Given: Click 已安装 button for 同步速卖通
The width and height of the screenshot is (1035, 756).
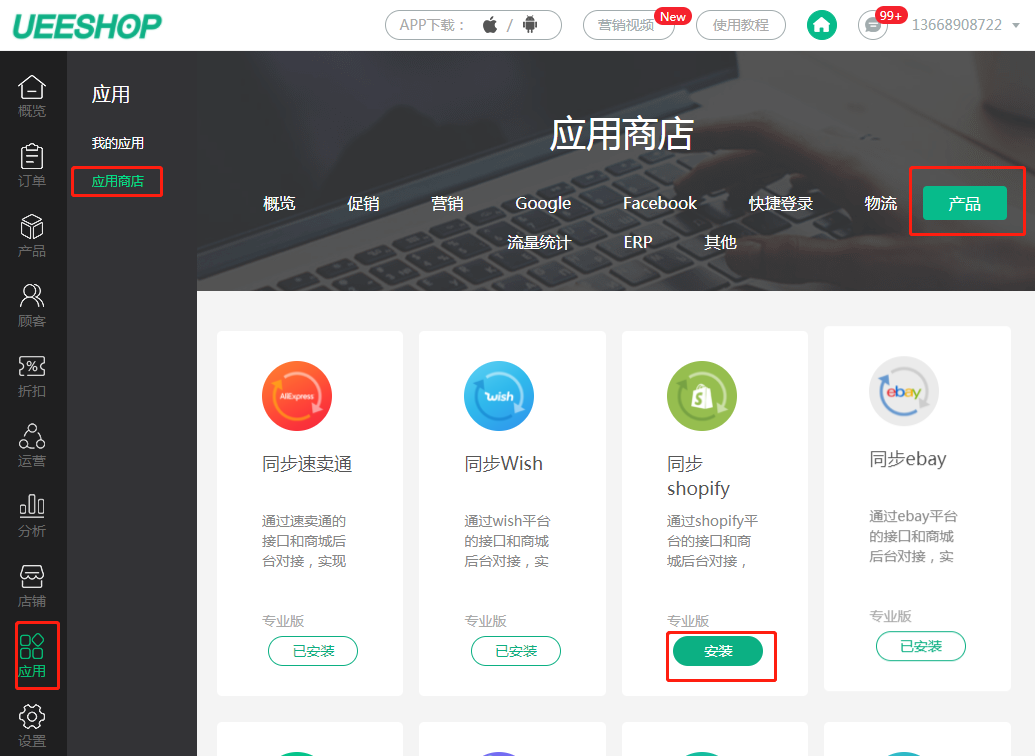Looking at the screenshot, I should (x=313, y=651).
